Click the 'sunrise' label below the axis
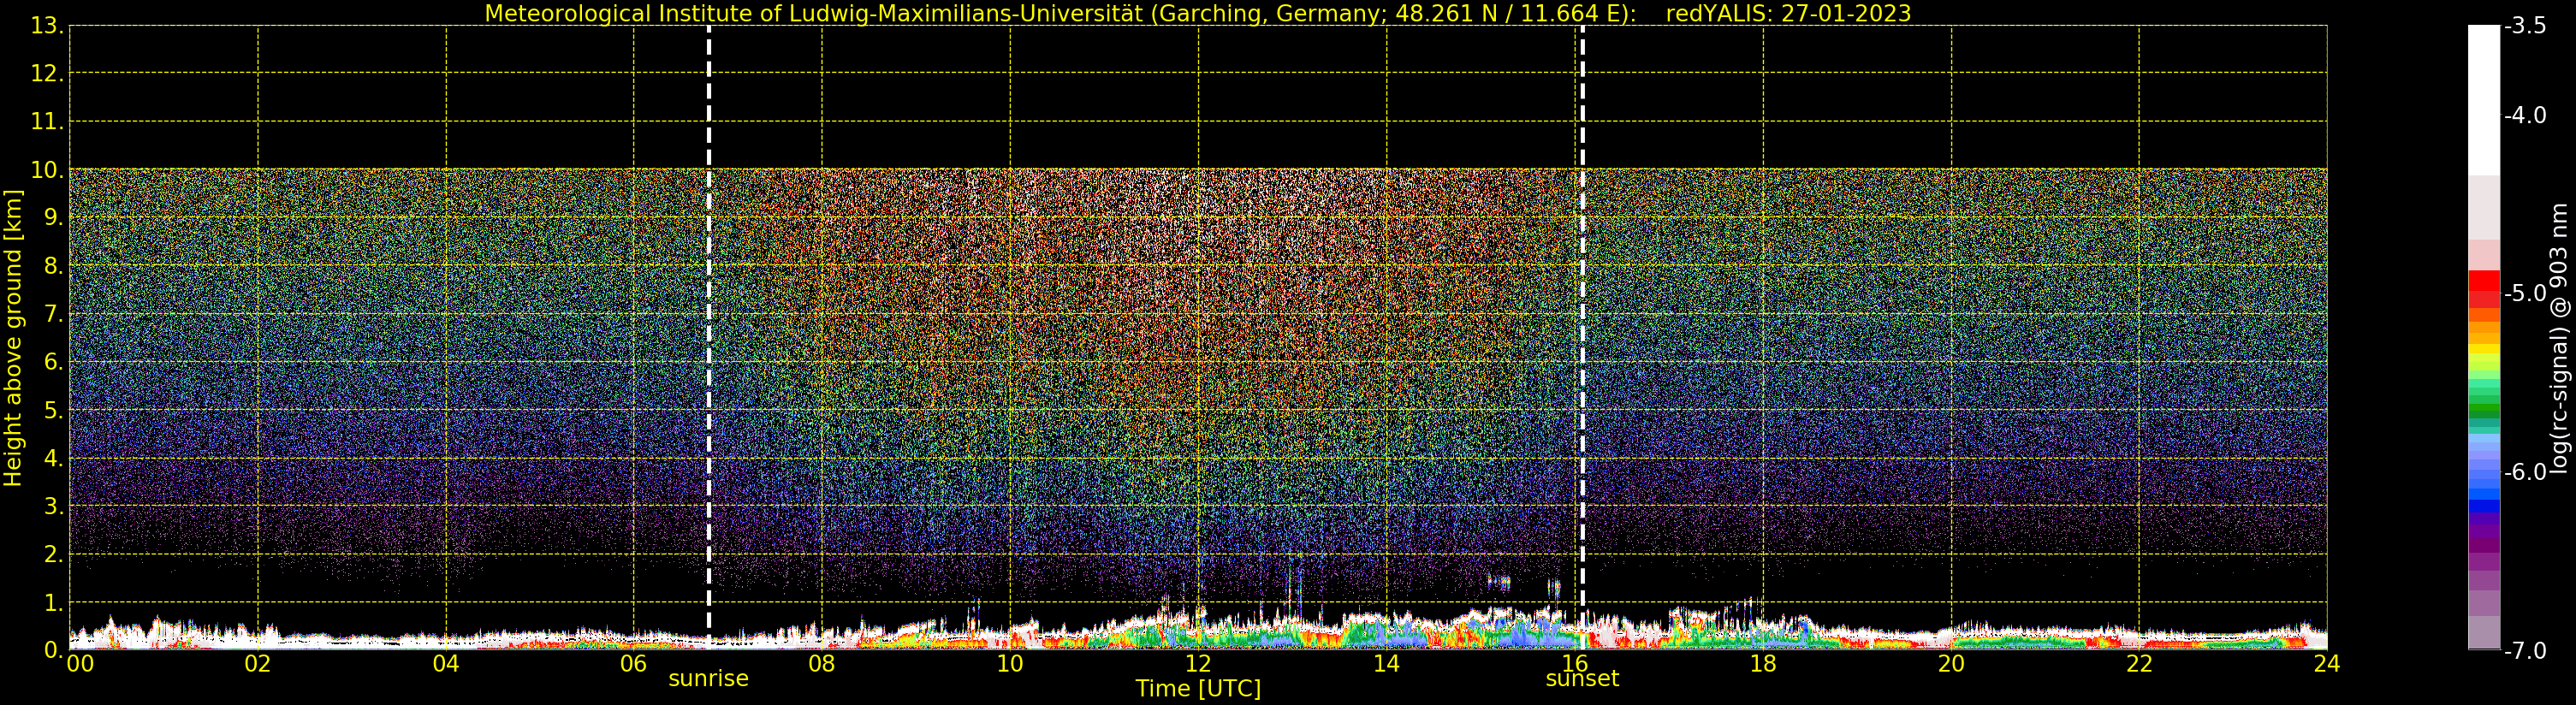 tap(708, 679)
